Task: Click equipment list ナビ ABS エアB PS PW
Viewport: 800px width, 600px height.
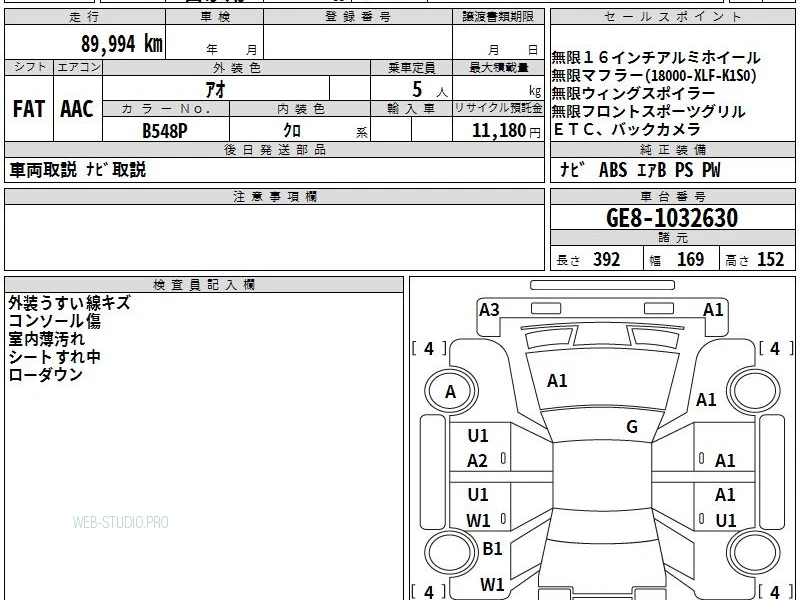Action: tap(640, 170)
